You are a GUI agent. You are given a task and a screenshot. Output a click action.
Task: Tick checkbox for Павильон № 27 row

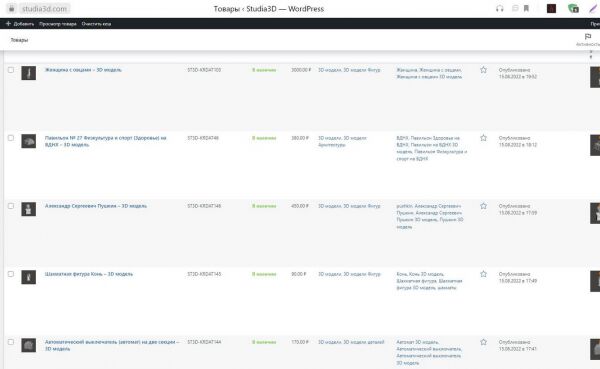pos(11,138)
